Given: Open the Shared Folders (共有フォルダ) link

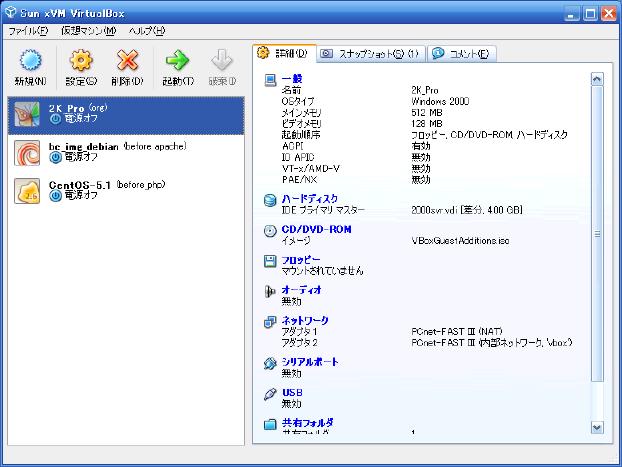Looking at the screenshot, I should pos(307,423).
